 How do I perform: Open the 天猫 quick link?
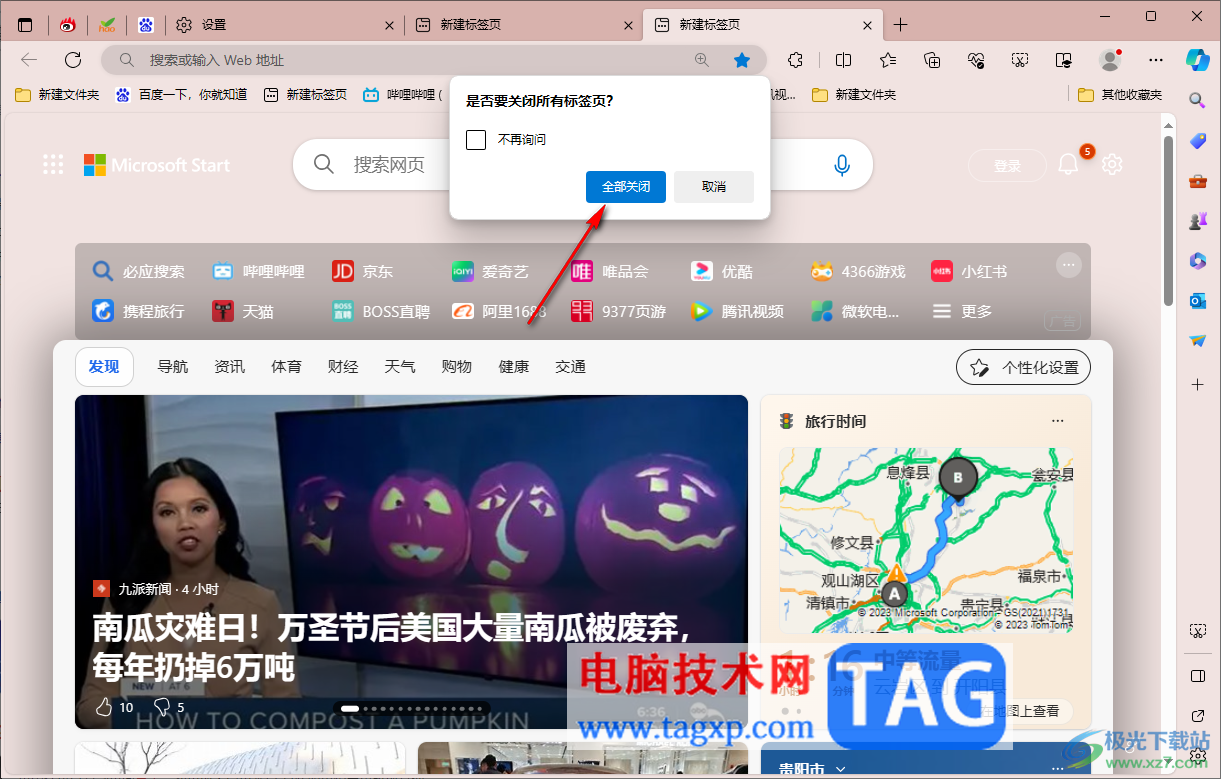pos(244,311)
